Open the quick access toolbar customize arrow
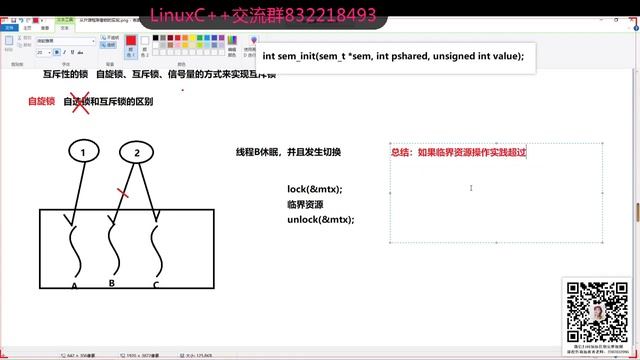Screen dimensions: 640x360 click(x=42, y=20)
